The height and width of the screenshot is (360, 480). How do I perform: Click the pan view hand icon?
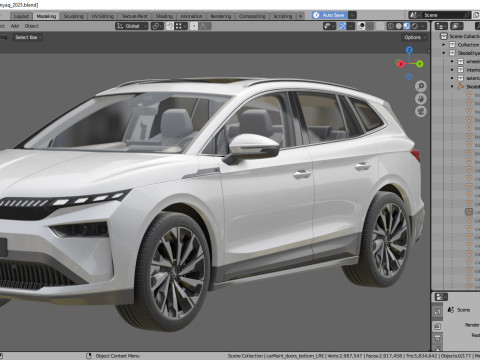[x=421, y=99]
